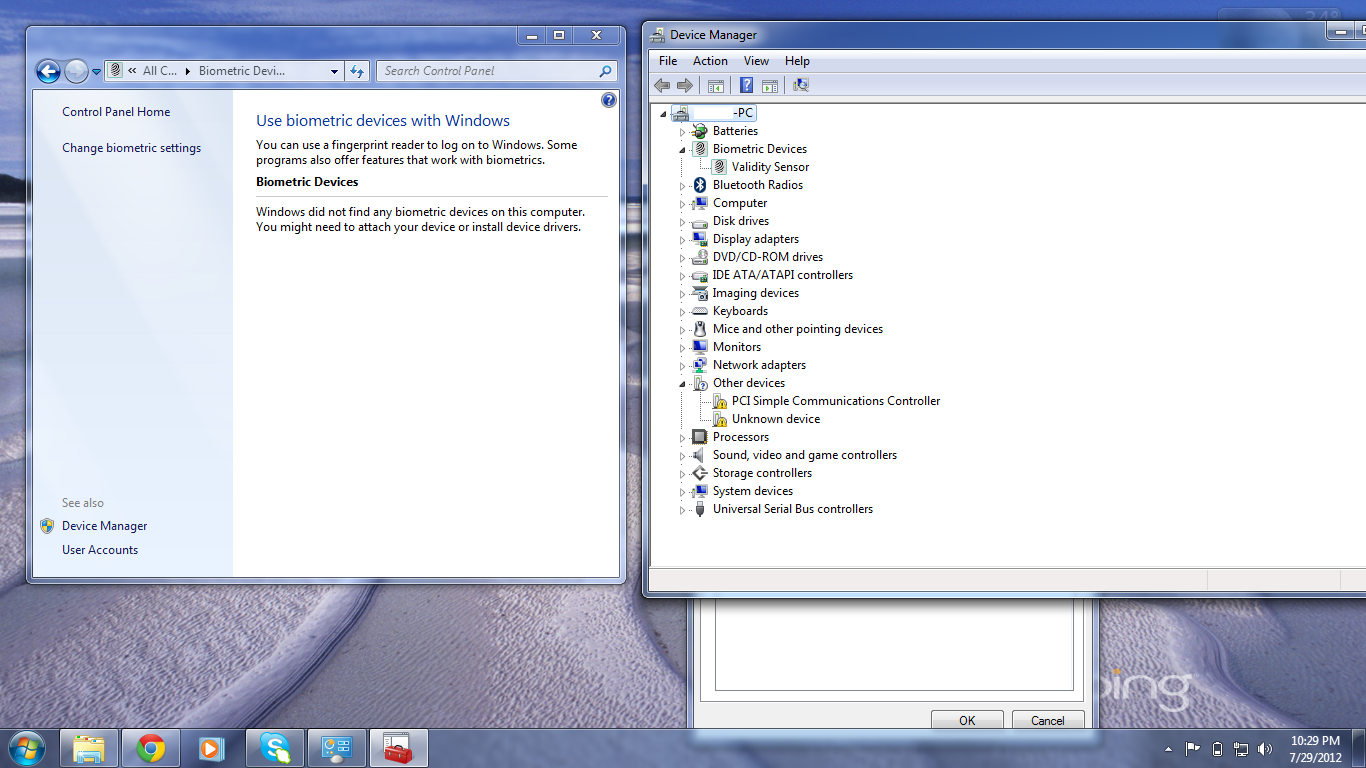Open the Action menu in Device Manager

[710, 61]
